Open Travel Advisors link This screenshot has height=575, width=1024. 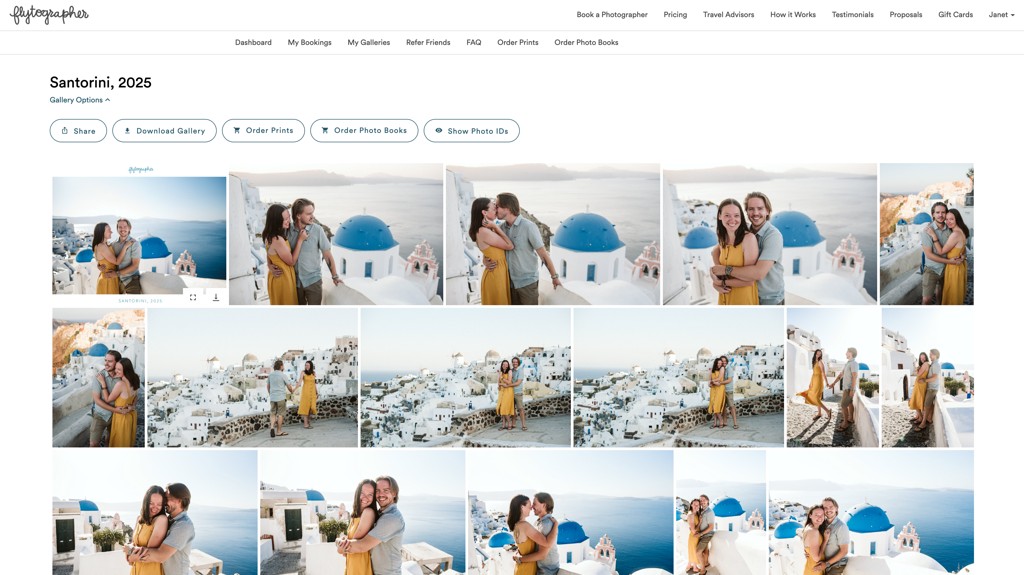coord(728,14)
